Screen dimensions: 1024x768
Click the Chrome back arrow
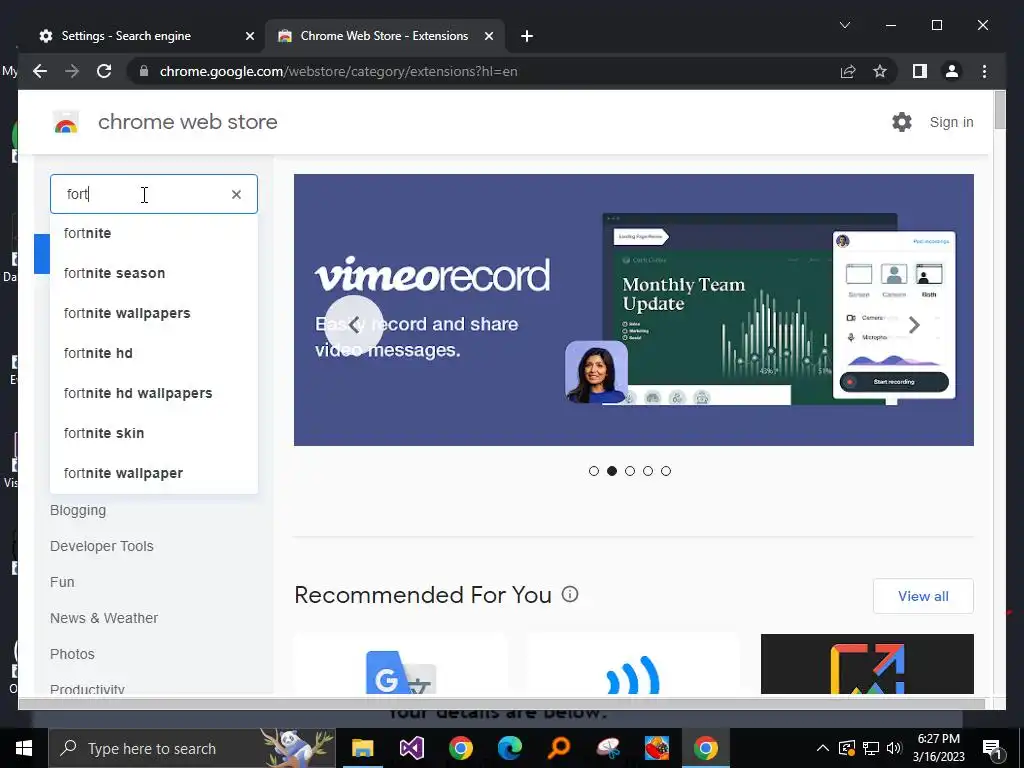click(x=40, y=71)
